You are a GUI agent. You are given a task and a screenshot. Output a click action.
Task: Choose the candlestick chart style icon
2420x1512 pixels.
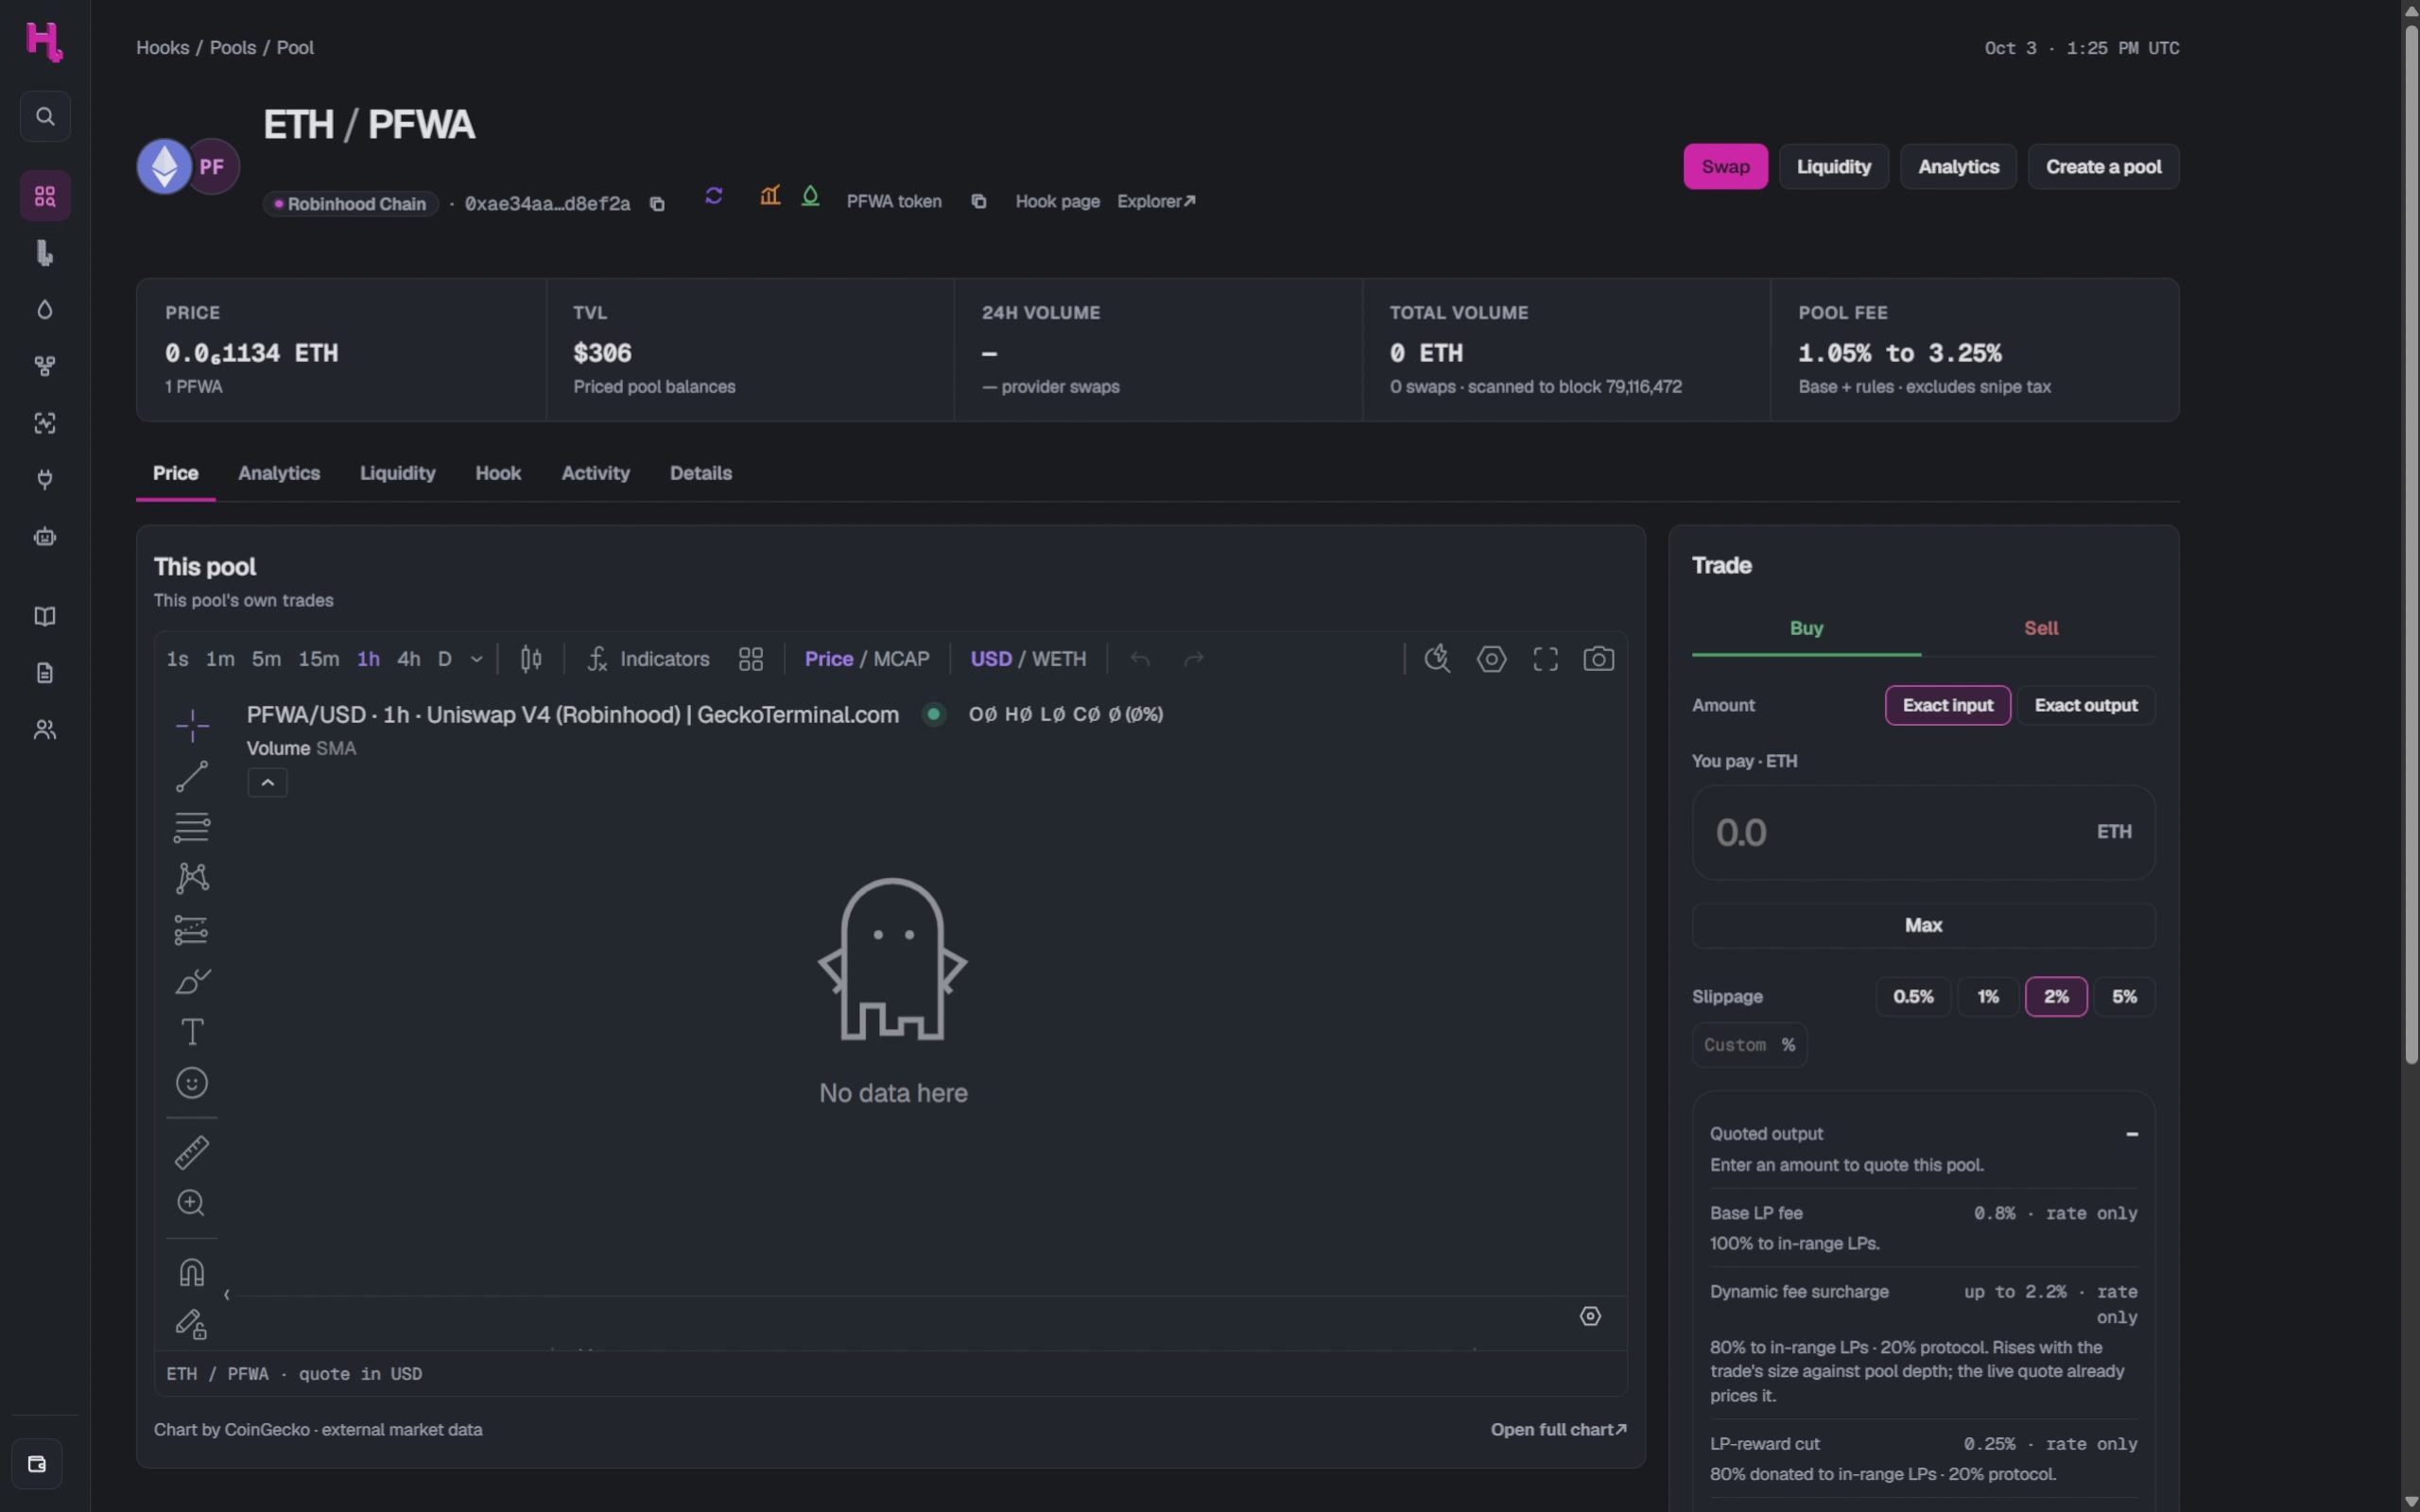click(531, 659)
